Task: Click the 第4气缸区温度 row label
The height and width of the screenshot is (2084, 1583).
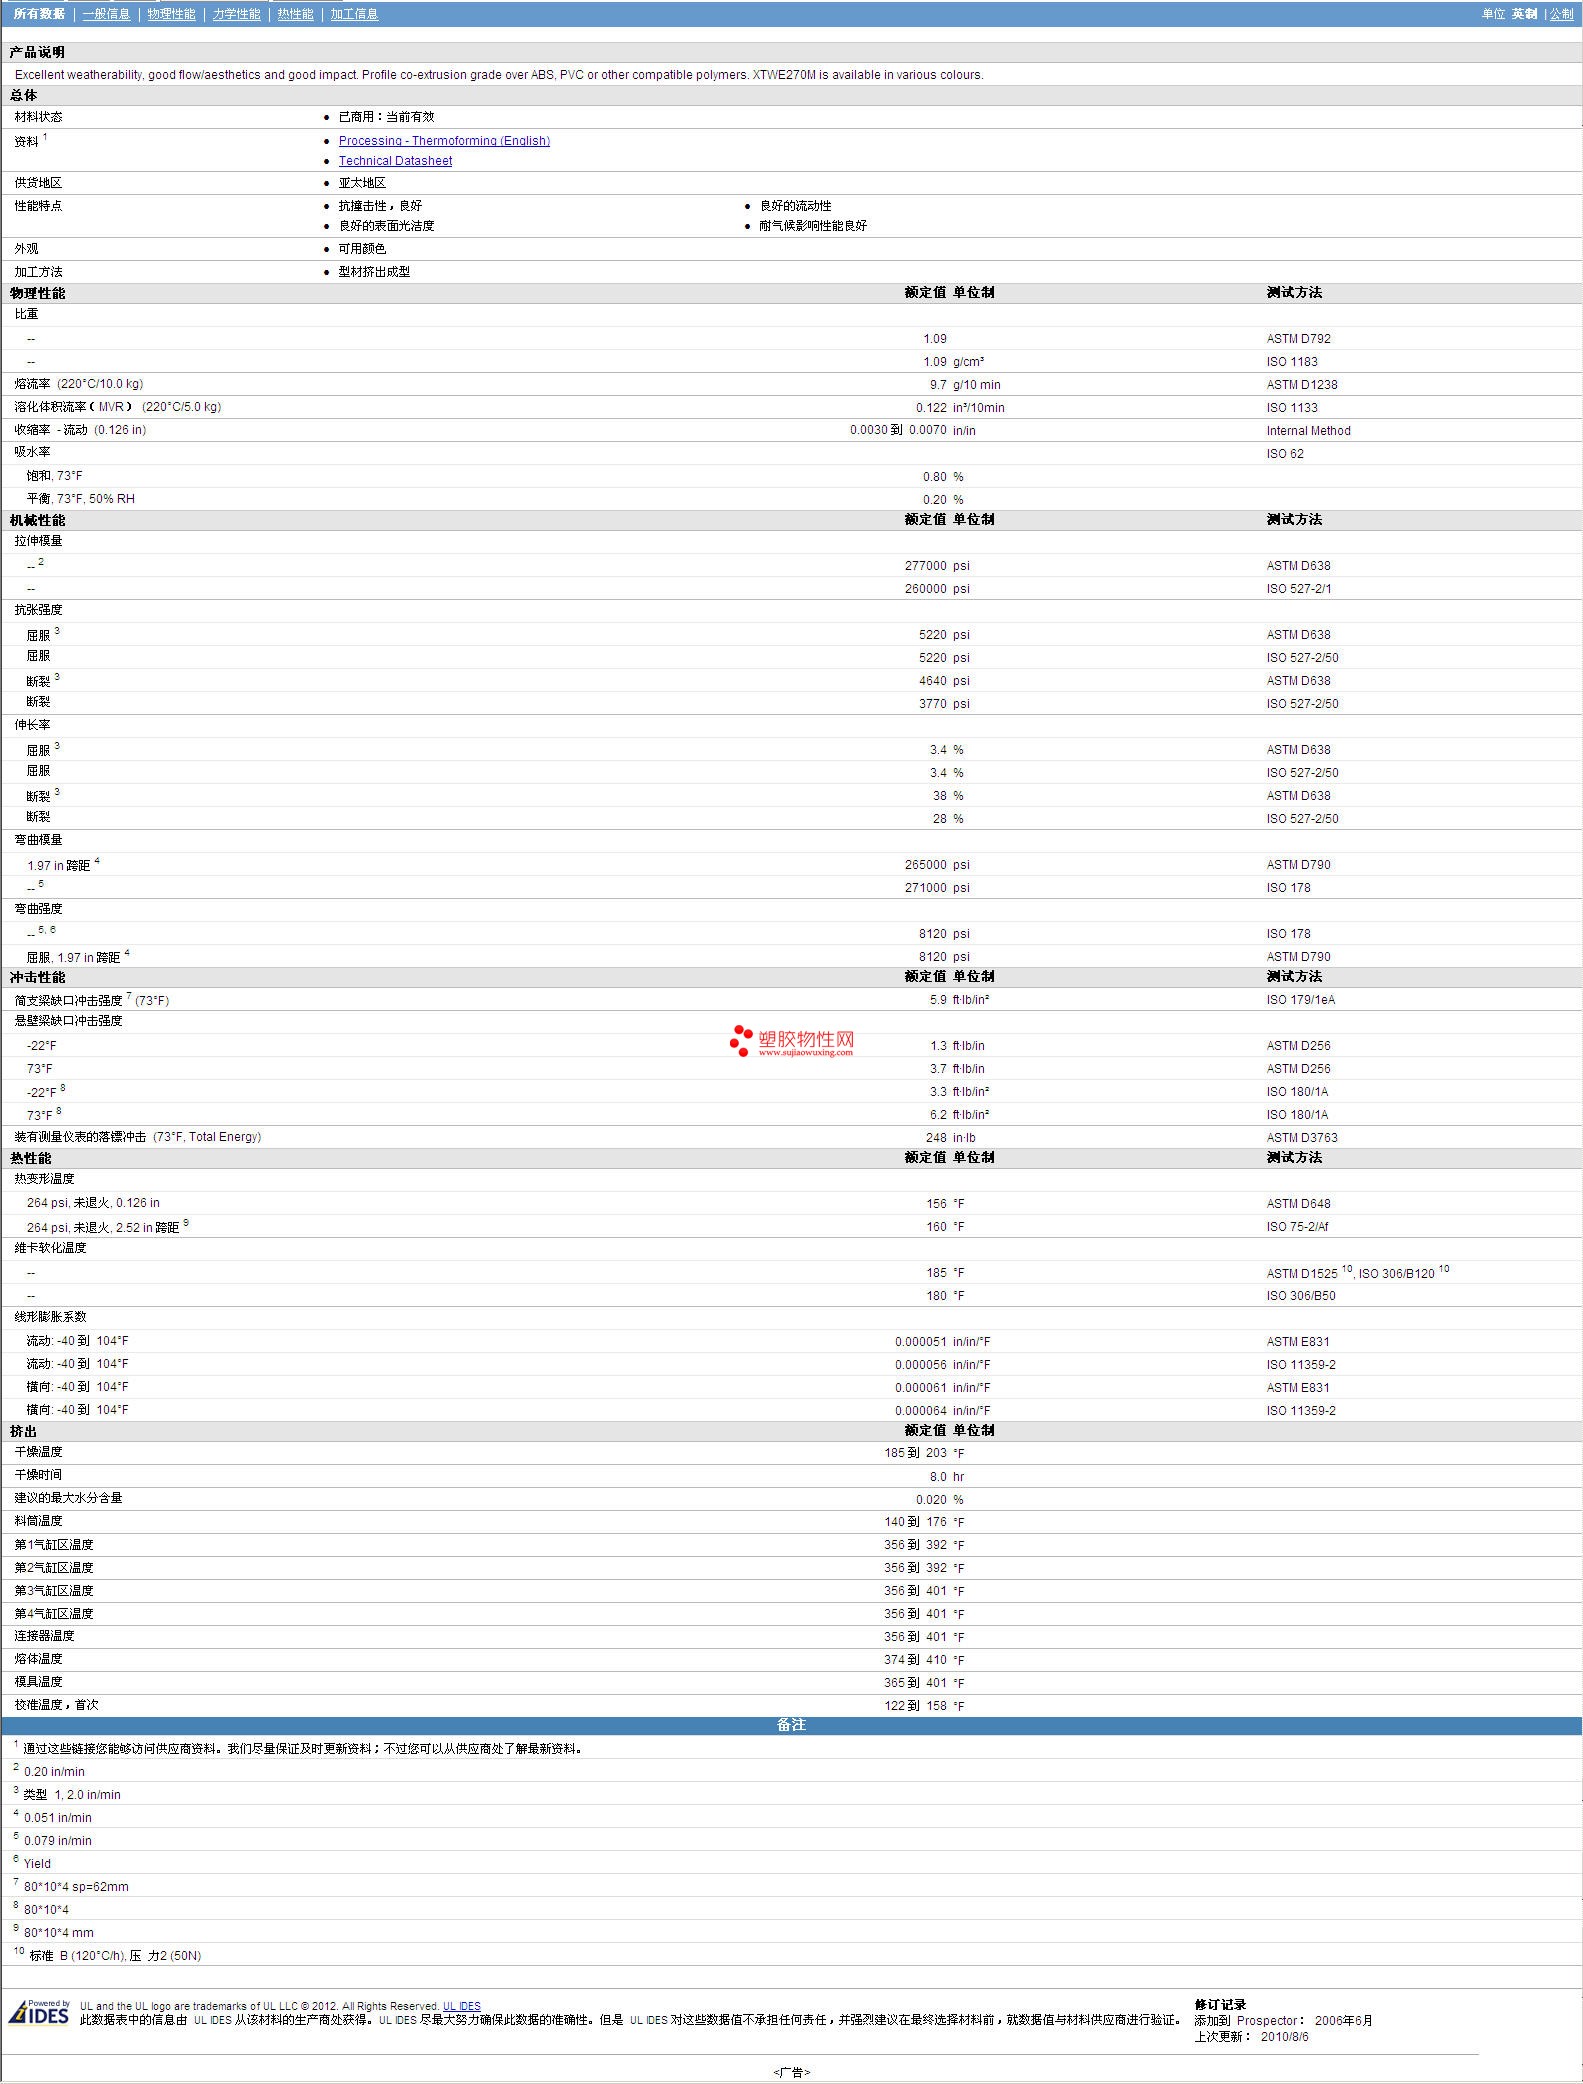Action: [54, 1614]
